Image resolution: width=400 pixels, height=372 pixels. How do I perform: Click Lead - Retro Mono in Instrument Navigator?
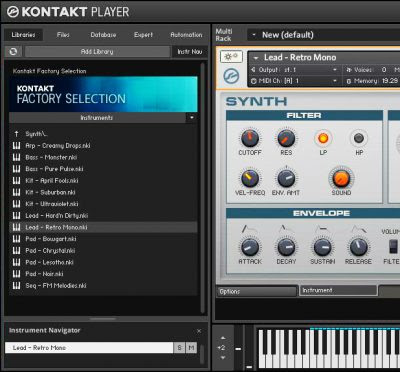tap(89, 348)
